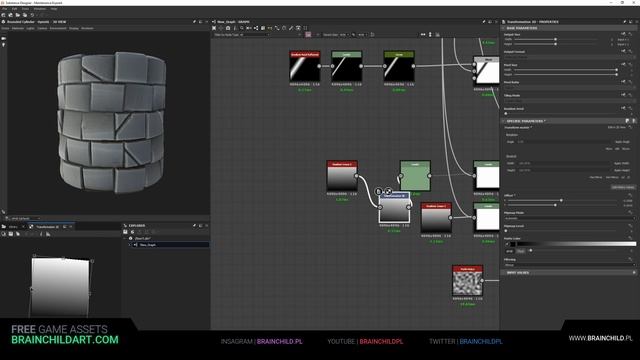Click the save icon in 2D view toolbar
Screen dimensions: 640x360
tap(11, 234)
